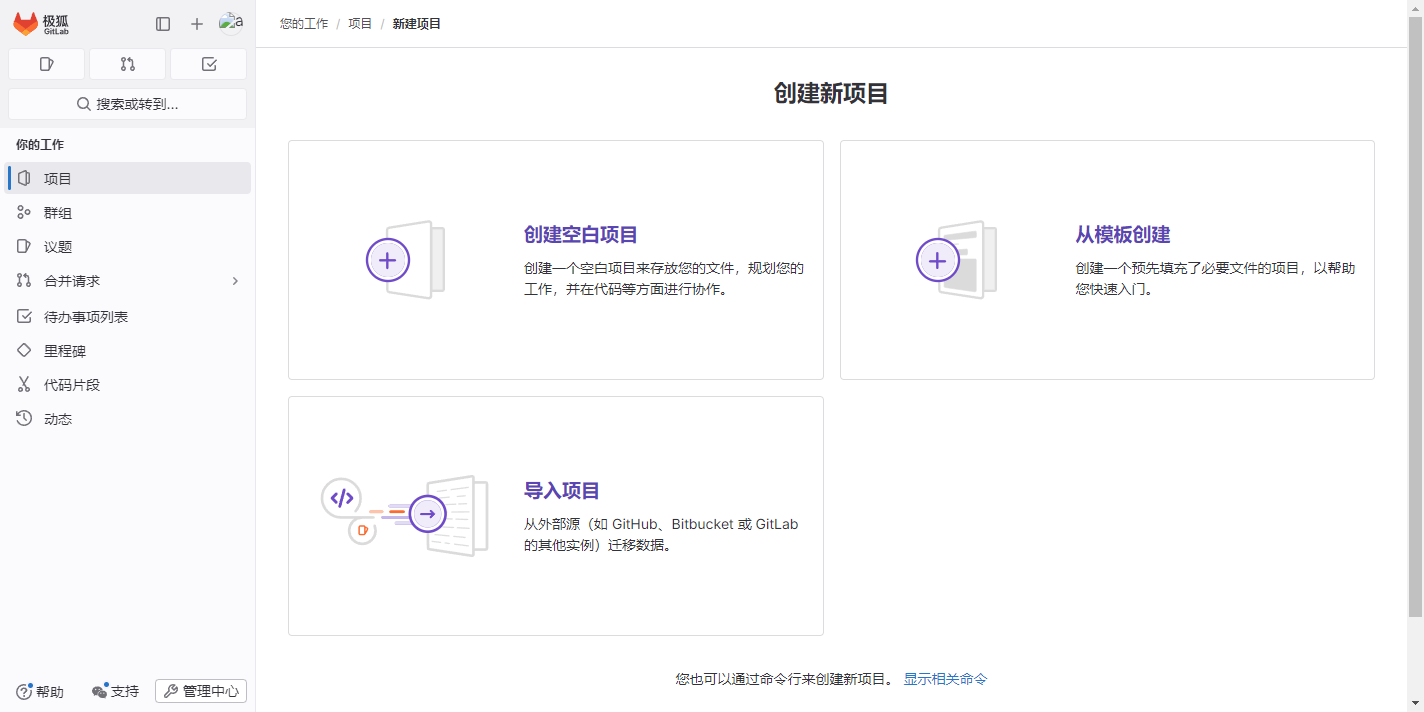Open assigned issues shortcut icon
Viewport: 1424px width, 712px height.
[x=46, y=64]
